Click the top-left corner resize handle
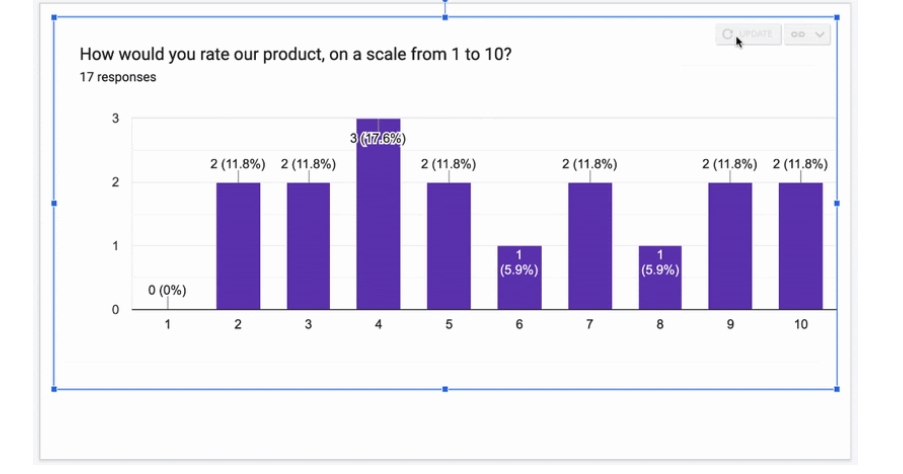 pos(53,17)
